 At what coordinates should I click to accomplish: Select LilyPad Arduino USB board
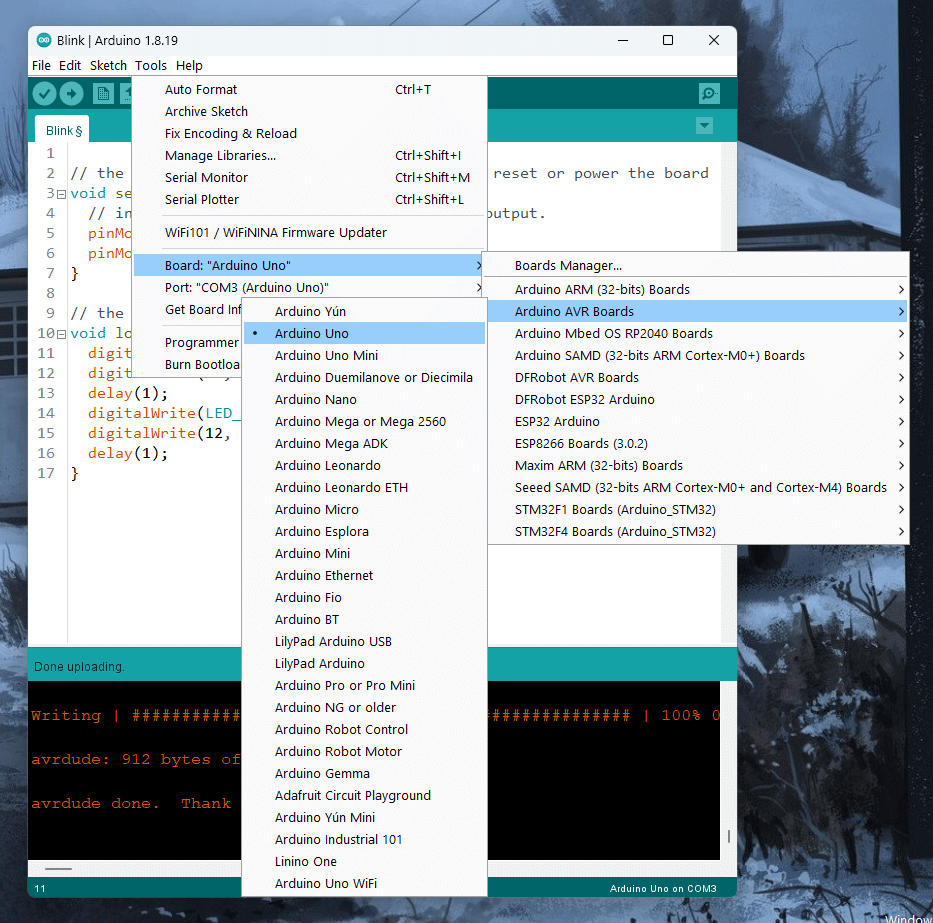[x=364, y=642]
